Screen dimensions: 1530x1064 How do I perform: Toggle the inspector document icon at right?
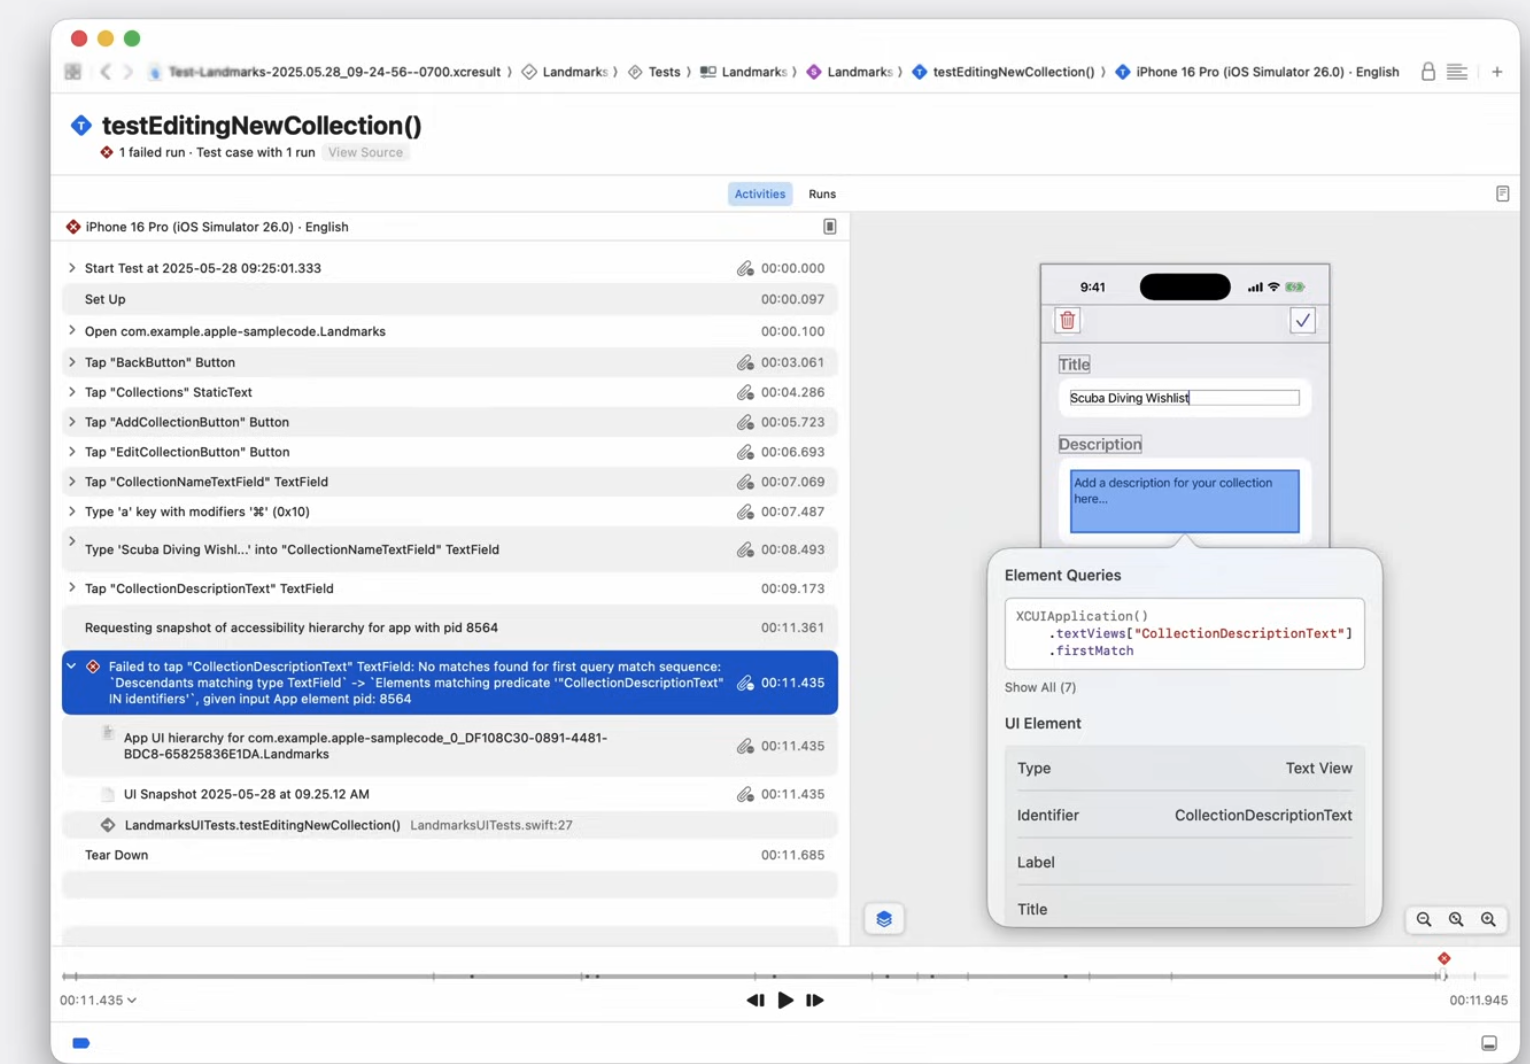[x=1502, y=193]
